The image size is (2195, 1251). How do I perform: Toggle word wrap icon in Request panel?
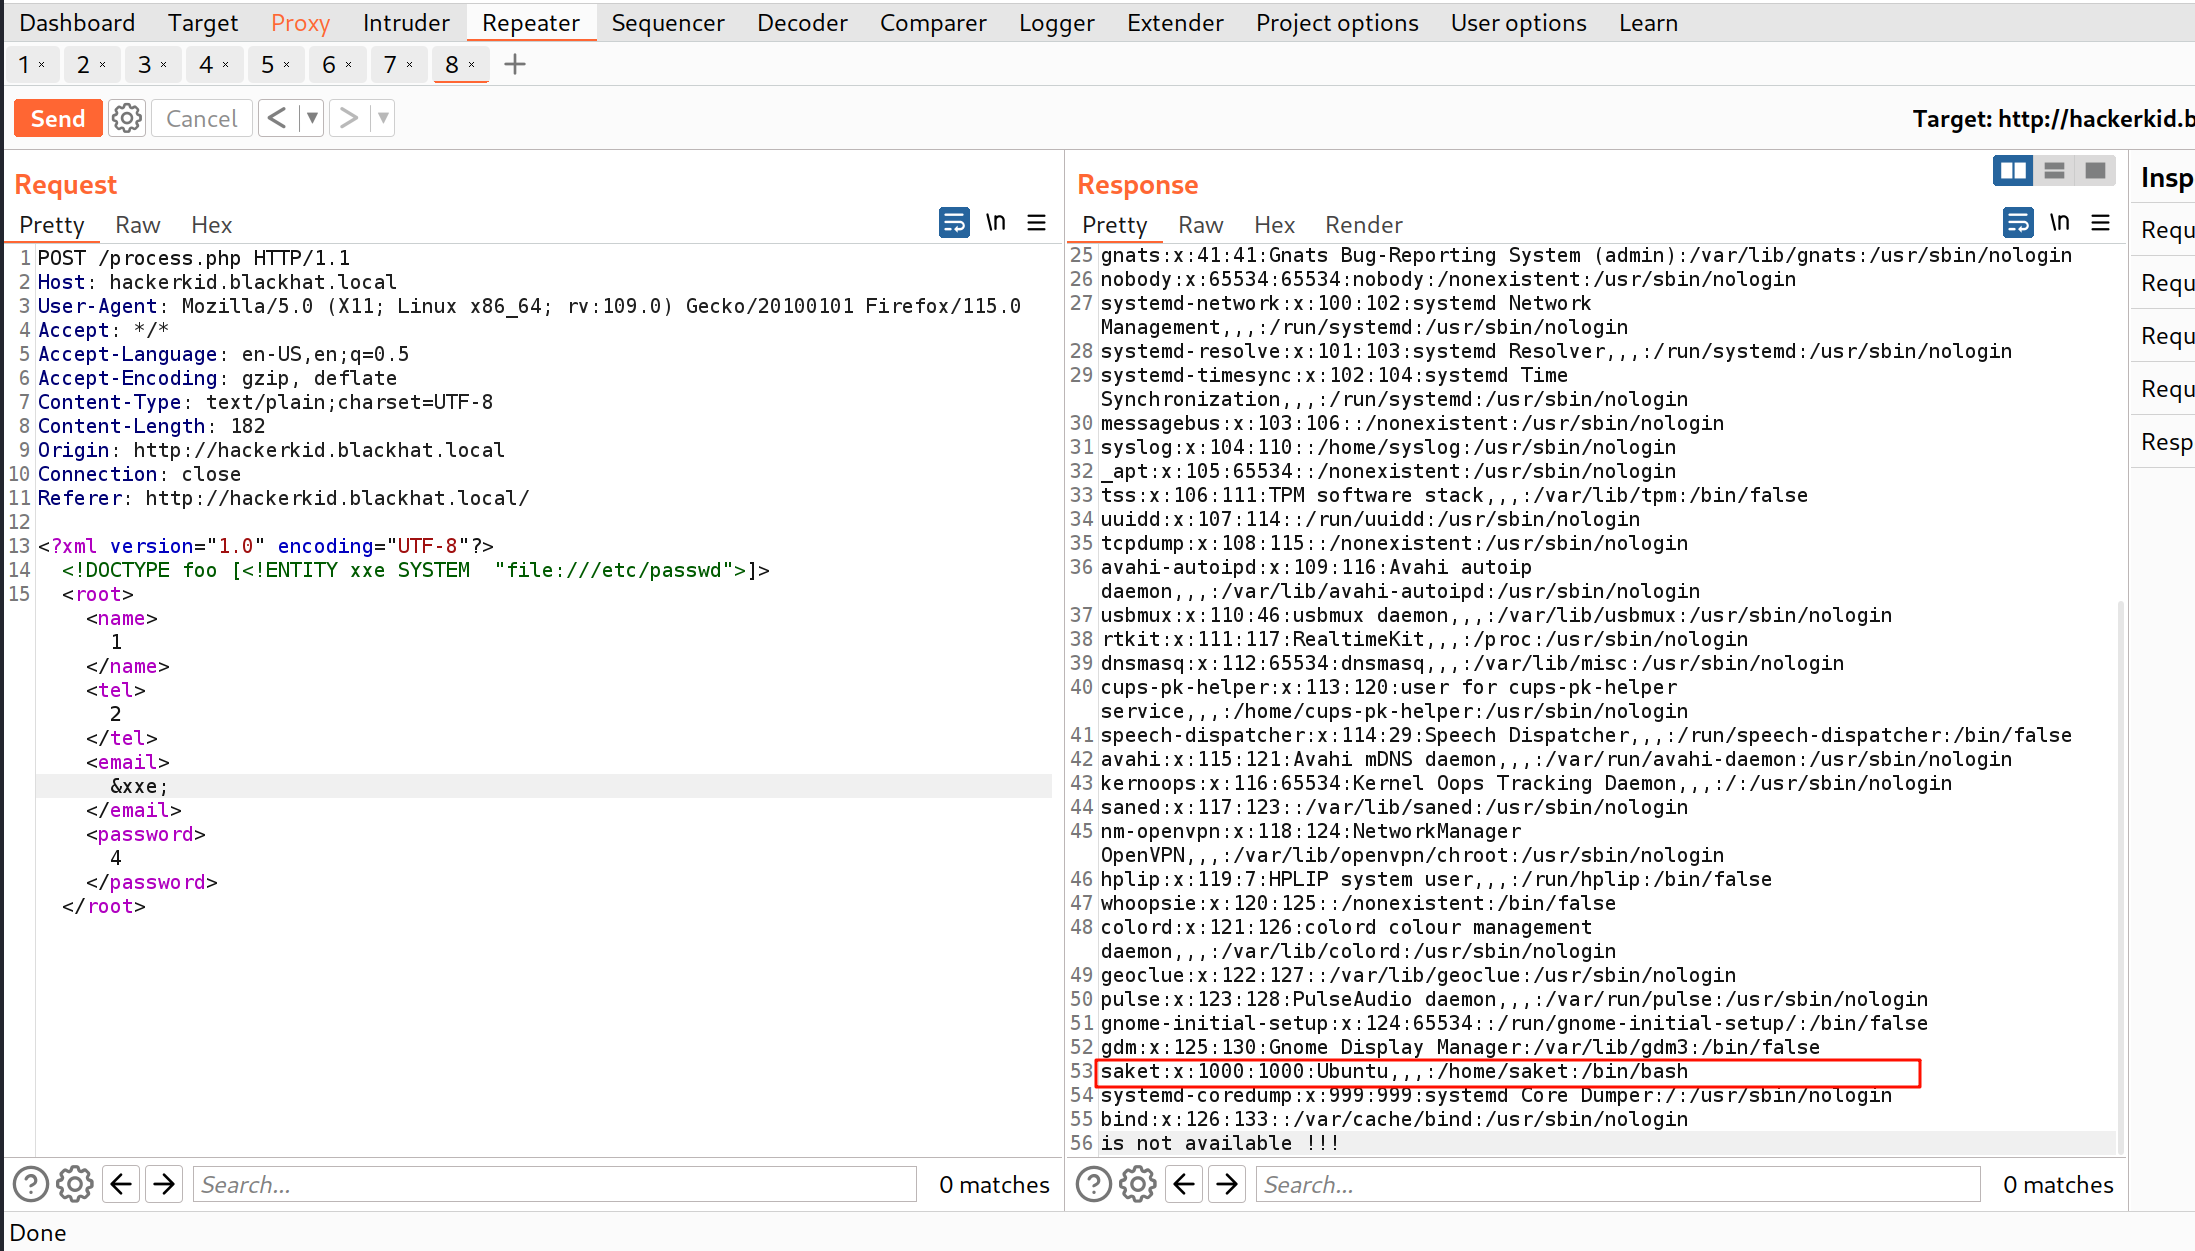pos(953,222)
